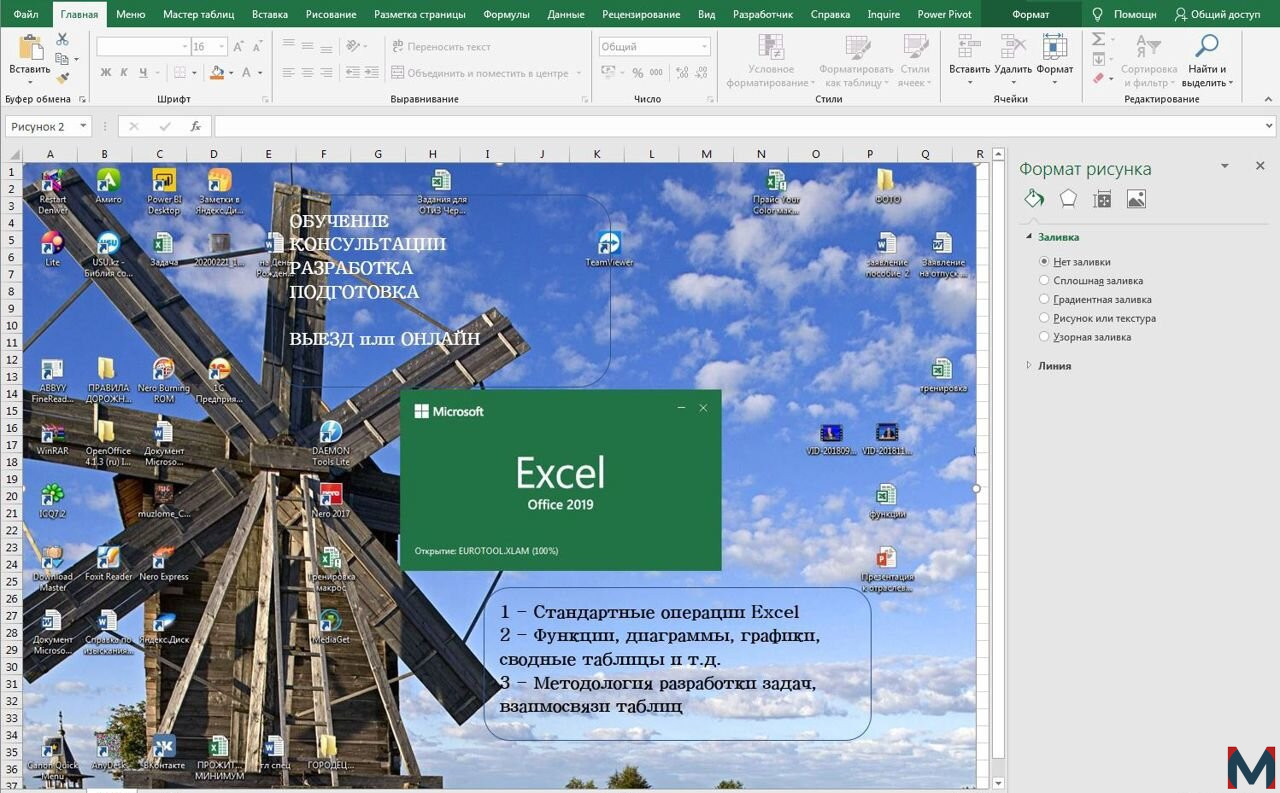Click the Fill down arrow icon
The height and width of the screenshot is (793, 1280).
click(1098, 59)
